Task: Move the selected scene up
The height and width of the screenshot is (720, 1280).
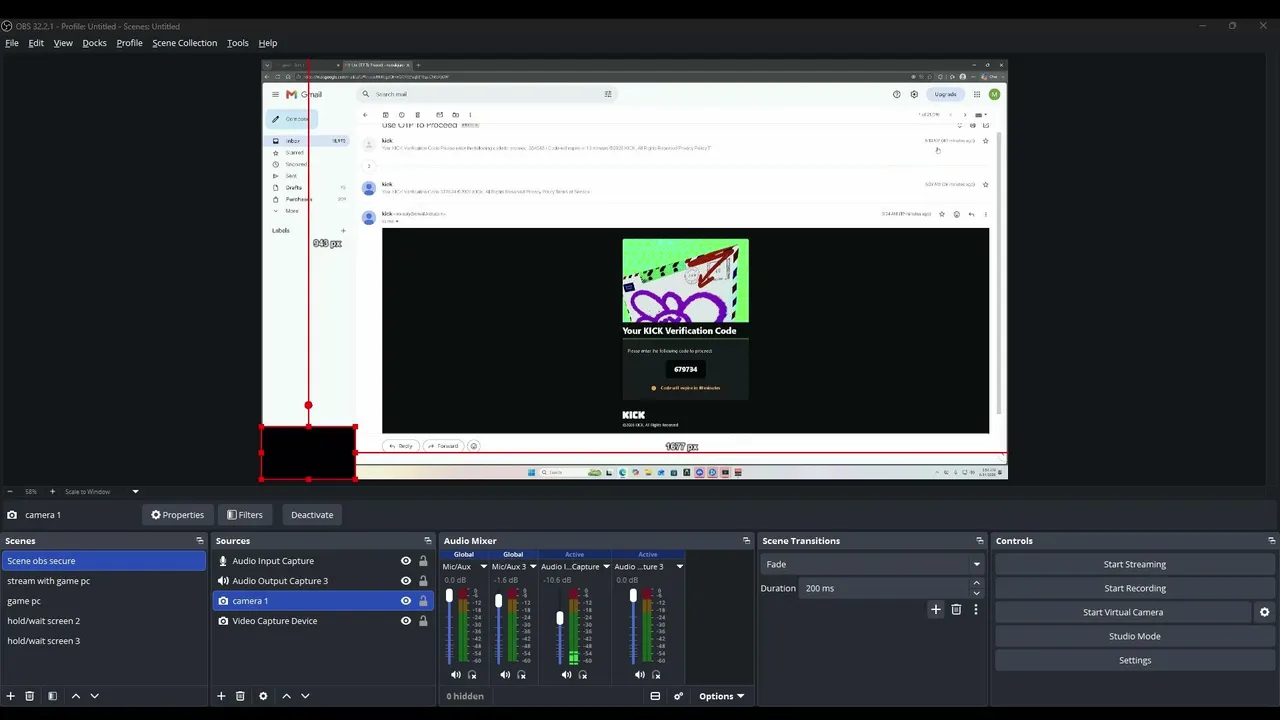Action: point(75,696)
